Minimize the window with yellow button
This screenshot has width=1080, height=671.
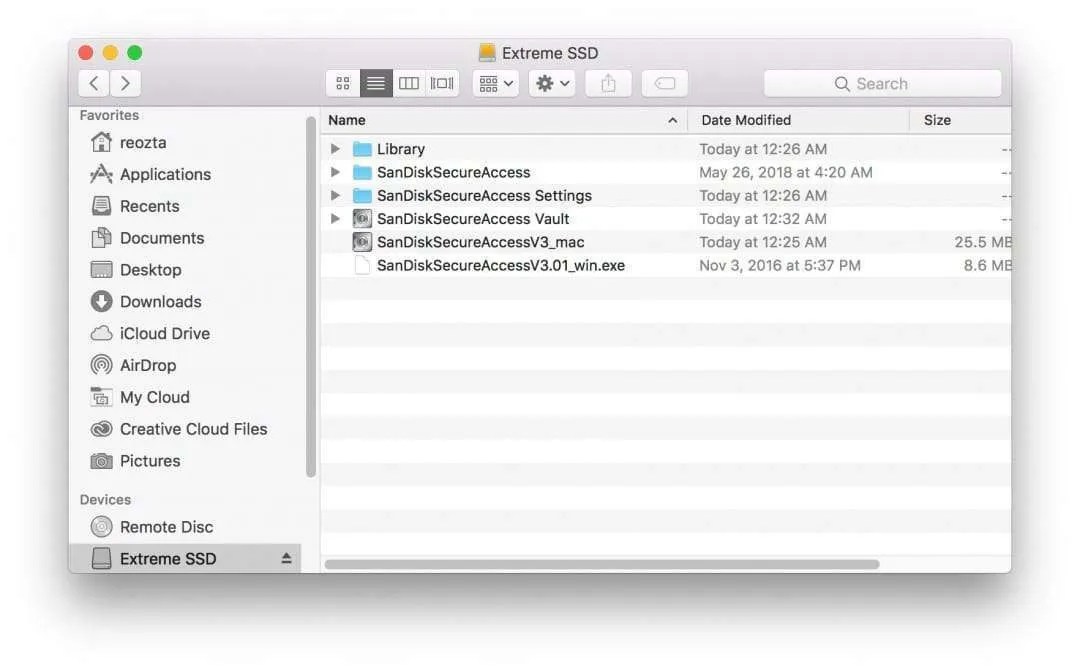pos(110,52)
